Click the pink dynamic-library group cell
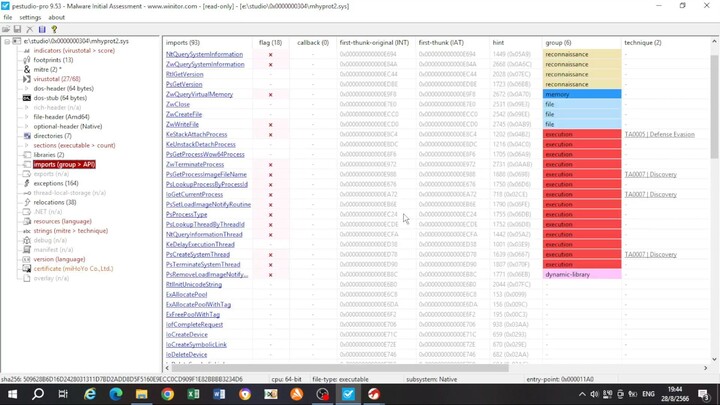The width and height of the screenshot is (720, 405). click(582, 274)
